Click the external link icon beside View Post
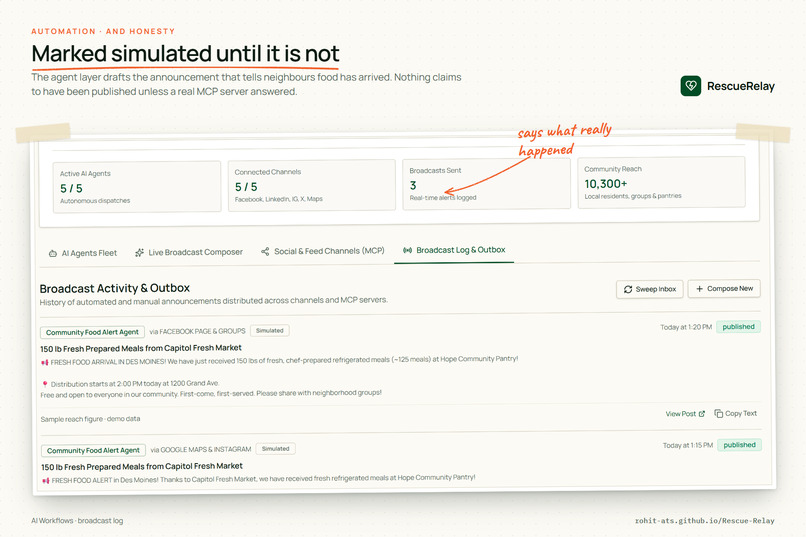 click(x=702, y=414)
